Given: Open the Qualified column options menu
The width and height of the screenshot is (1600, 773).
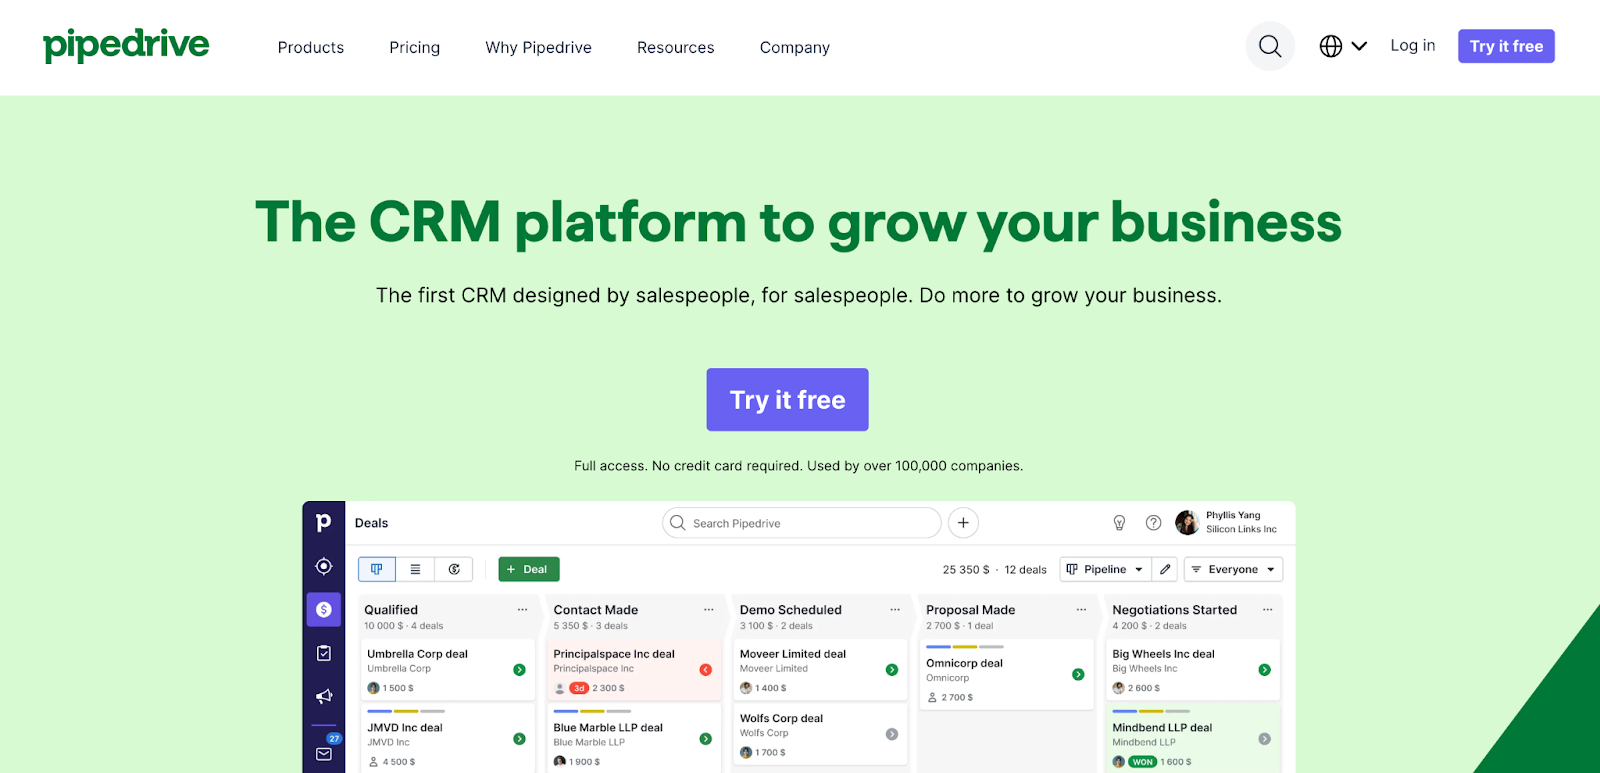Looking at the screenshot, I should [x=522, y=609].
